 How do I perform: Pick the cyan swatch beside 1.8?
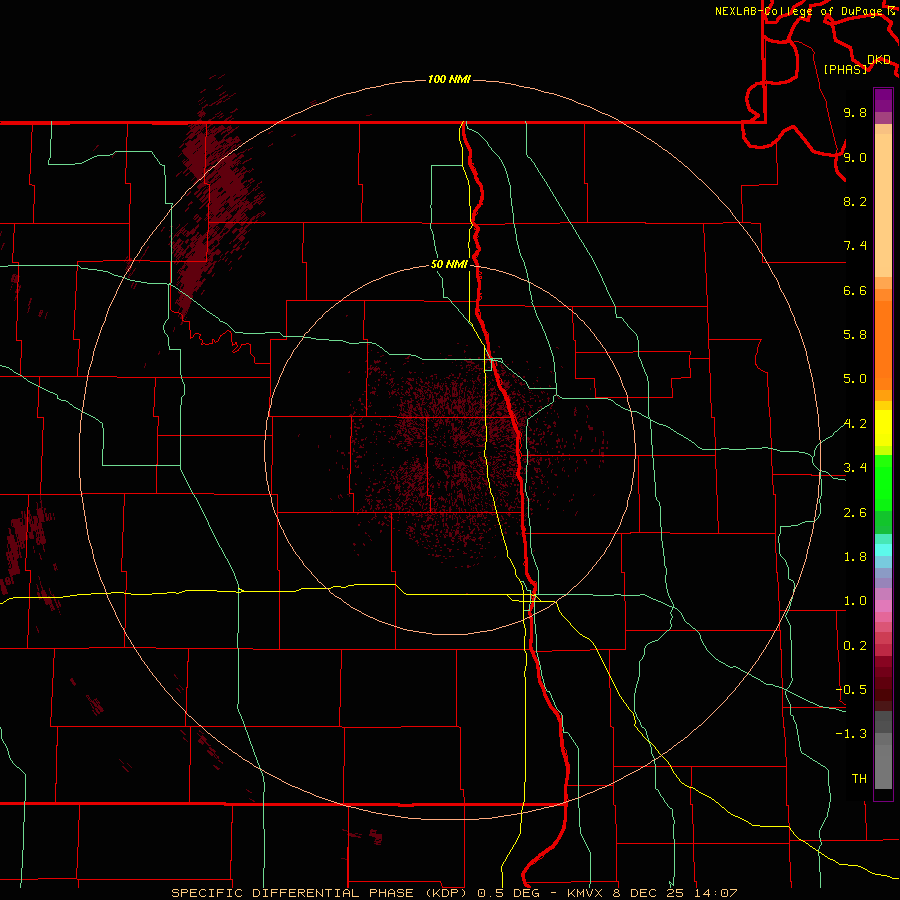(x=883, y=550)
